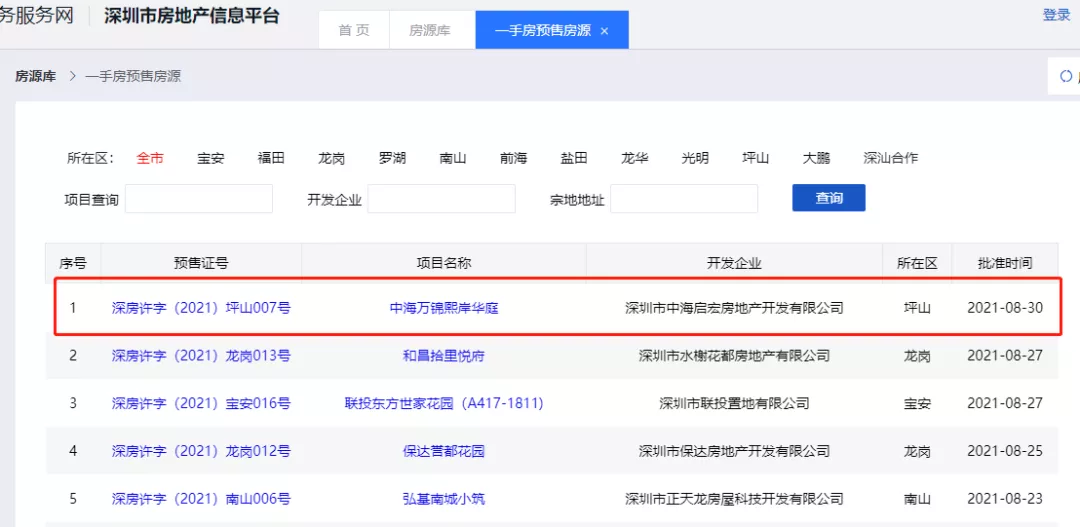Focus the 项目查询 input field

click(x=199, y=198)
